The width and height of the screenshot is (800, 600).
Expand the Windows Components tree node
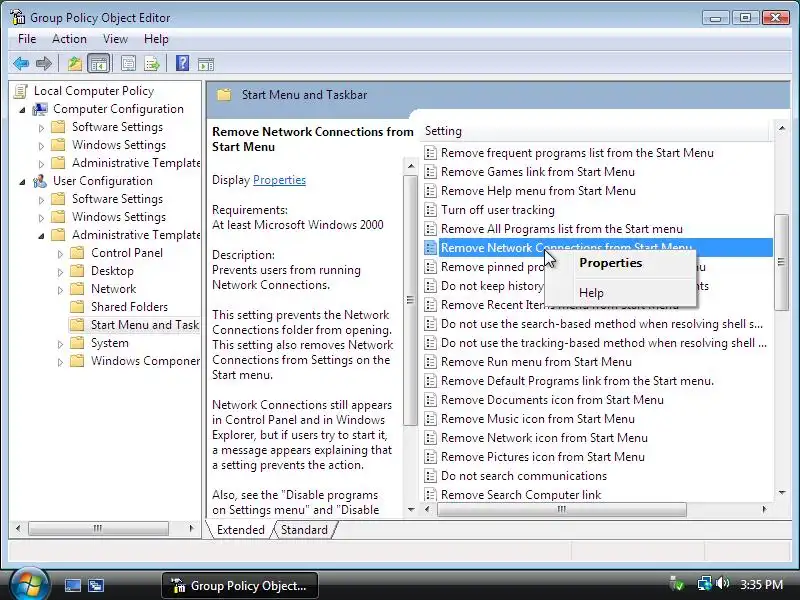click(60, 362)
